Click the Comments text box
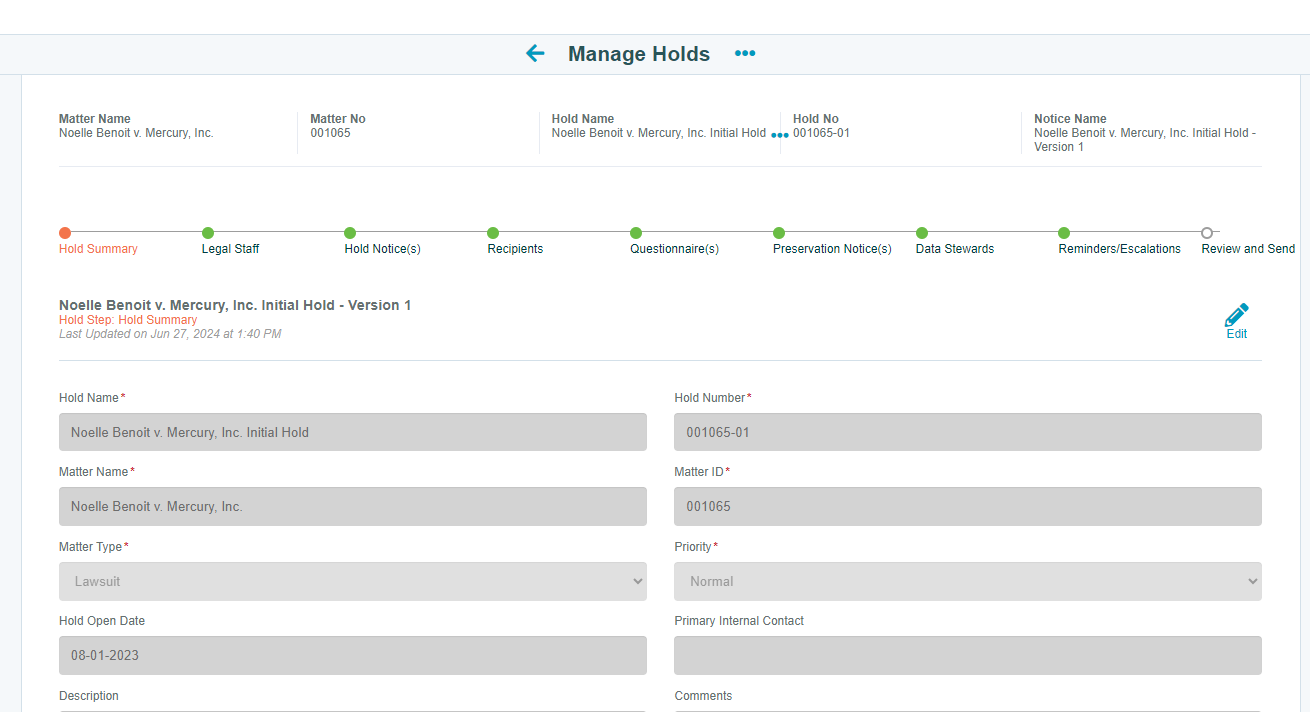This screenshot has height=712, width=1310. pos(967,710)
